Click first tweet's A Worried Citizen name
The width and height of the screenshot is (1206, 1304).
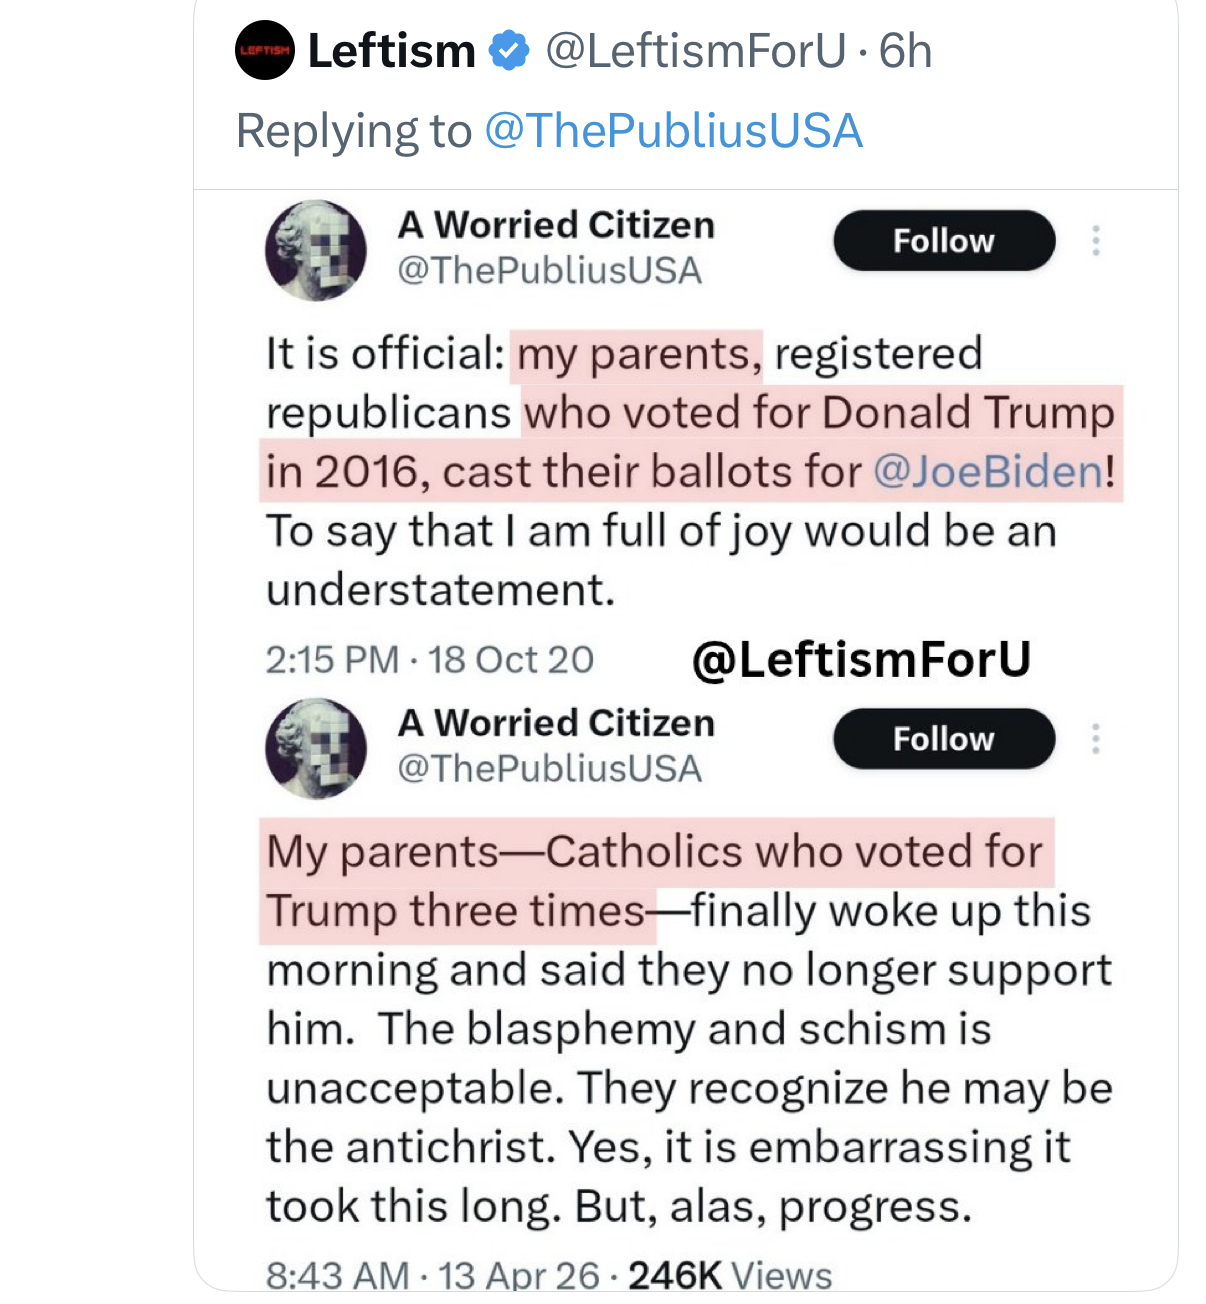click(x=556, y=225)
